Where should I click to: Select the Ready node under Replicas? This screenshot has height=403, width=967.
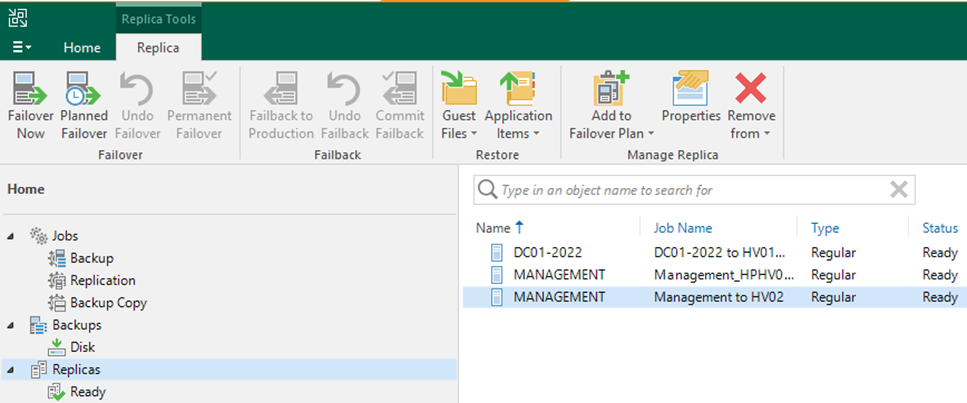point(88,392)
